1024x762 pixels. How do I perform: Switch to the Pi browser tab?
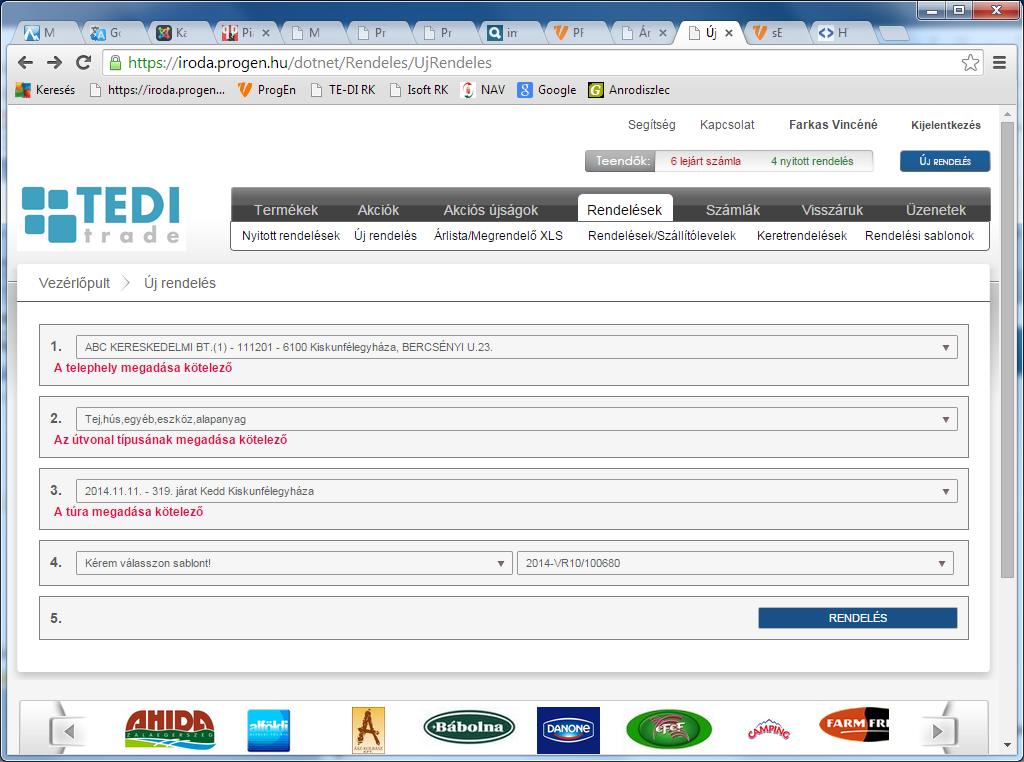tap(245, 33)
